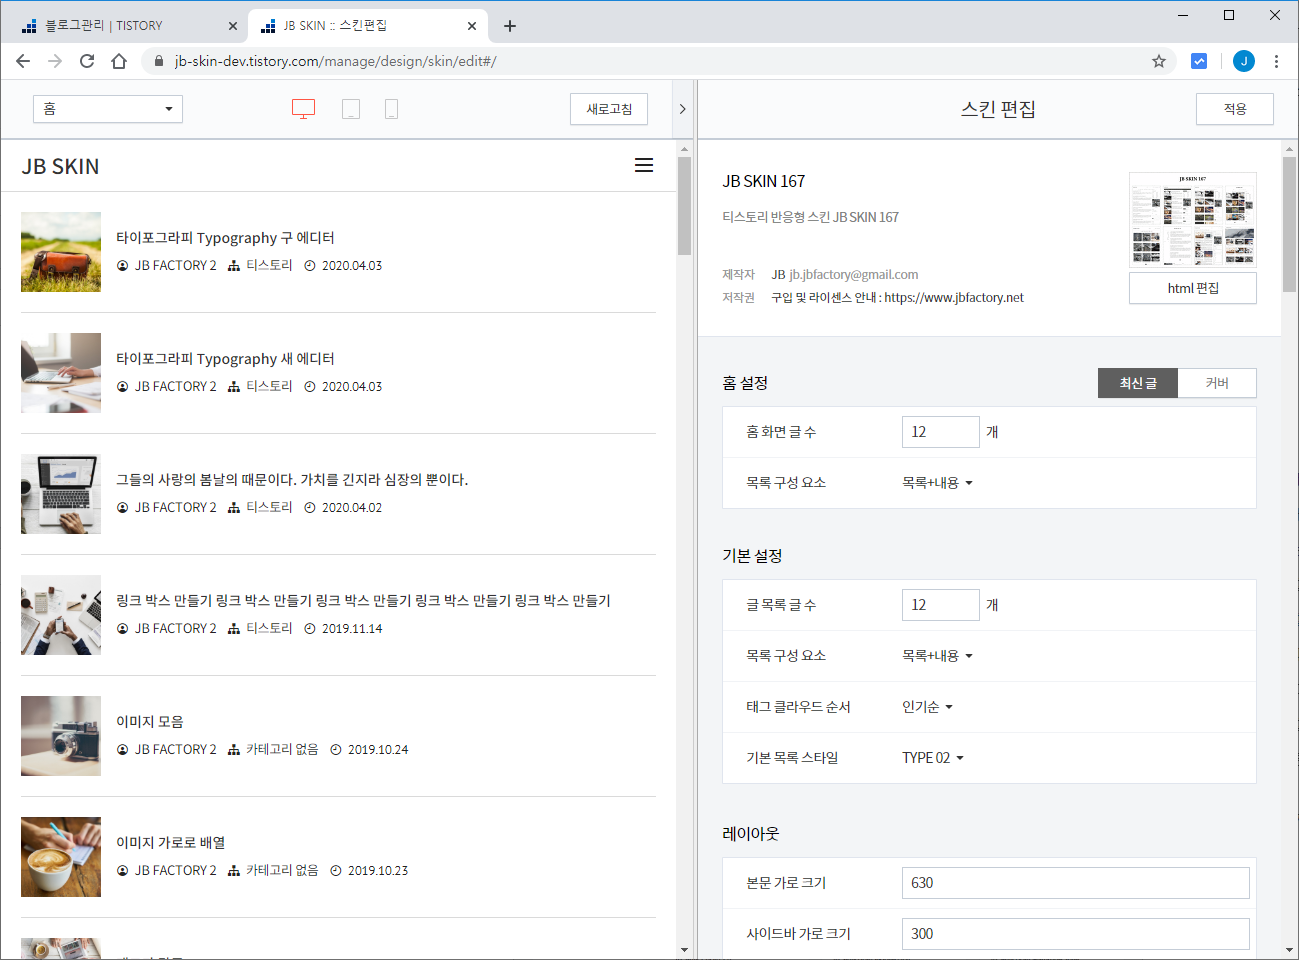Click the 새로고침 refresh button
Image resolution: width=1299 pixels, height=960 pixels.
click(x=609, y=109)
